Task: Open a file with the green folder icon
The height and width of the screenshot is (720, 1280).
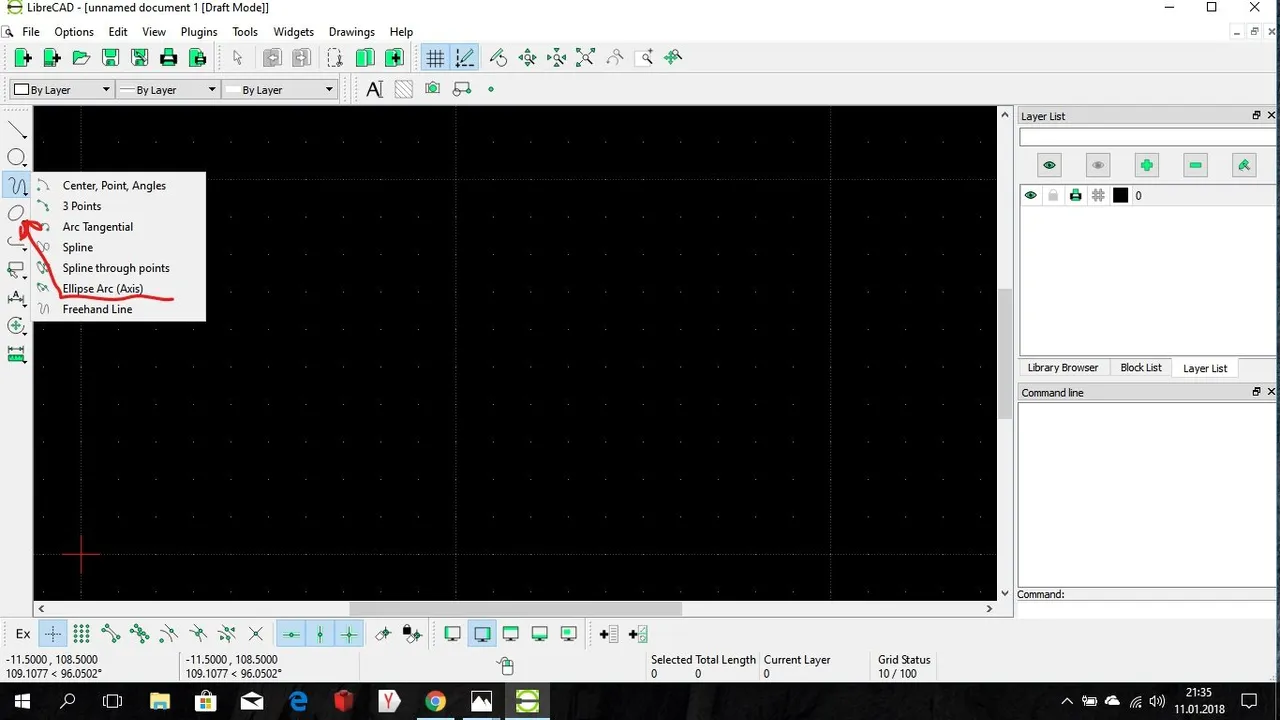Action: pos(81,58)
